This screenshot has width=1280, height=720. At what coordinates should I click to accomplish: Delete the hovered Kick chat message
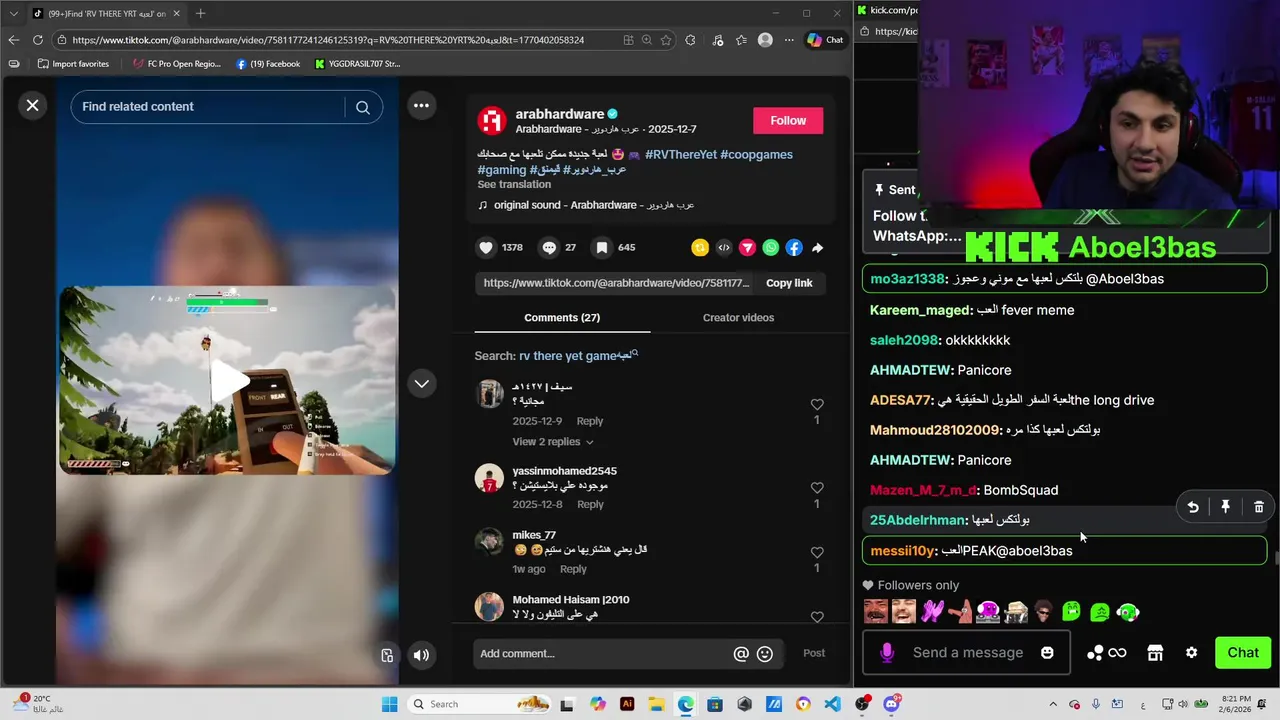[1259, 507]
